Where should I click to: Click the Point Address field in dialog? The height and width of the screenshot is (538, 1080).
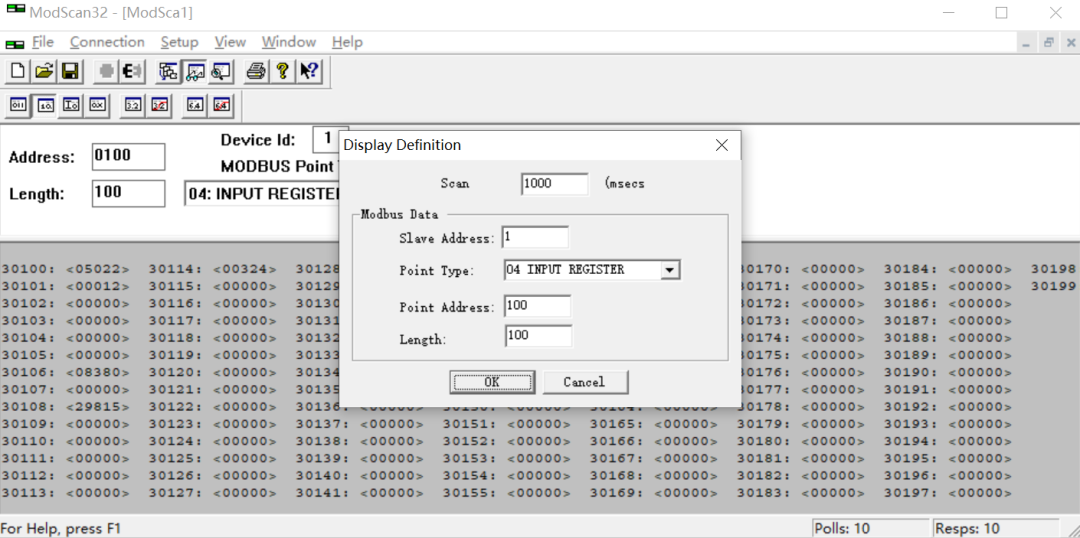pos(538,306)
